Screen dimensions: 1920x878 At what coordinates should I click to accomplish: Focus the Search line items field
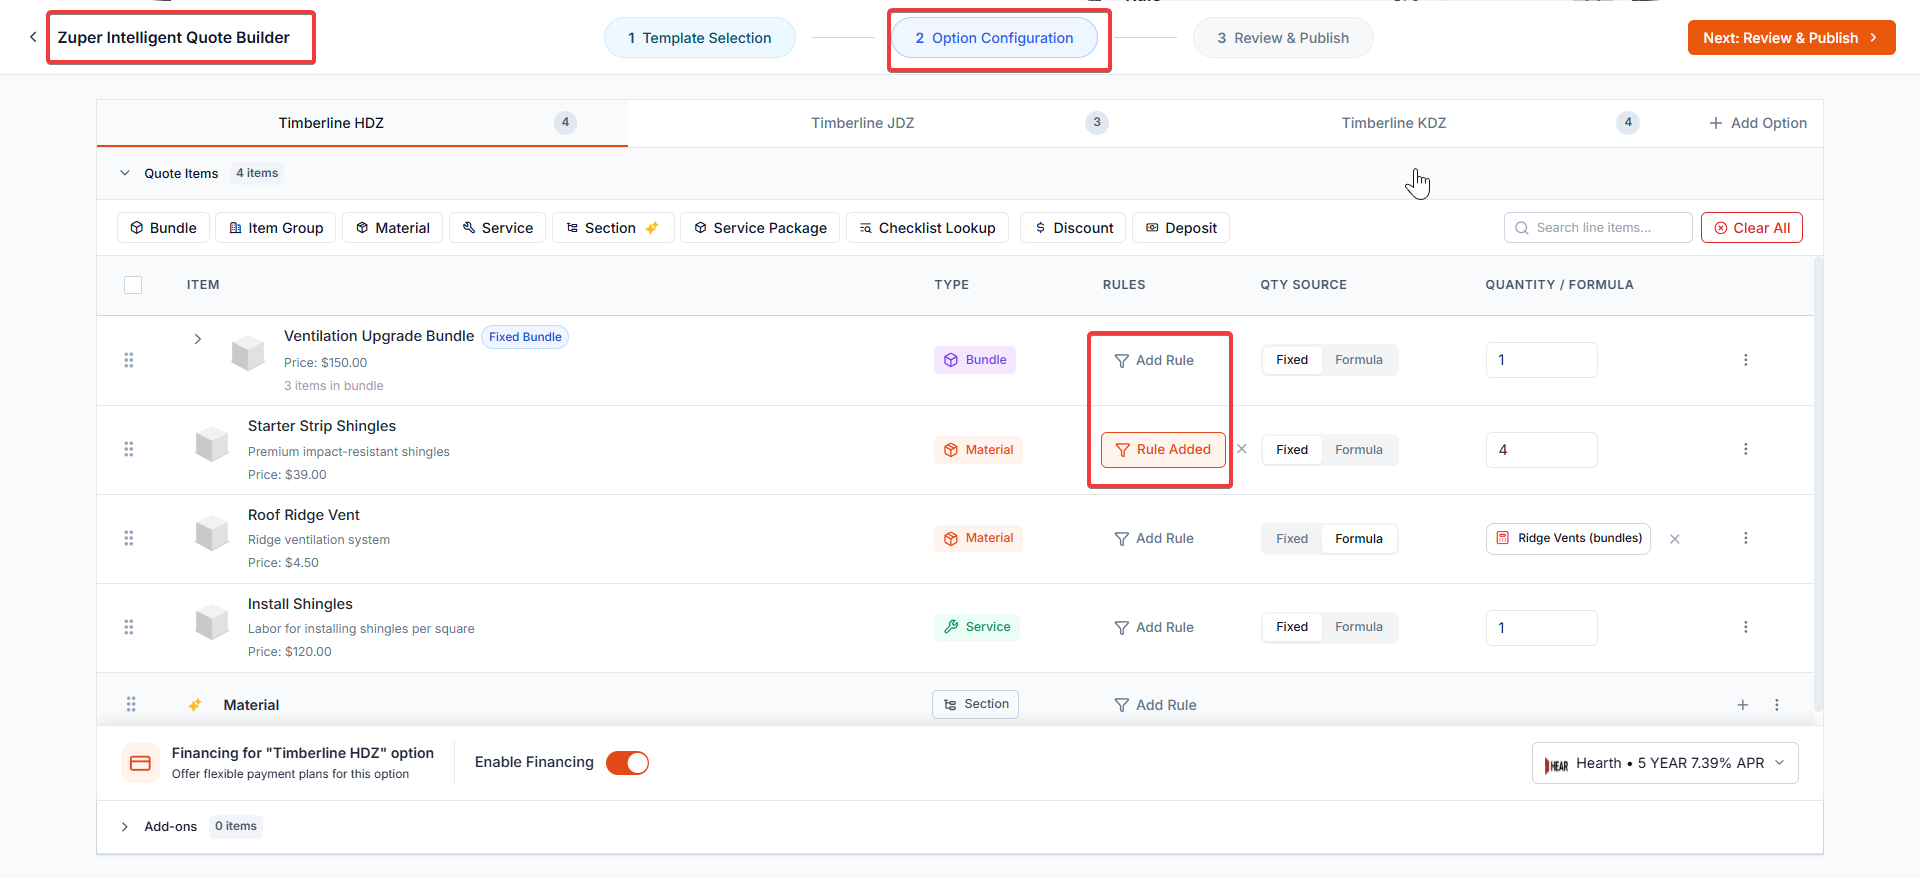pyautogui.click(x=1598, y=228)
